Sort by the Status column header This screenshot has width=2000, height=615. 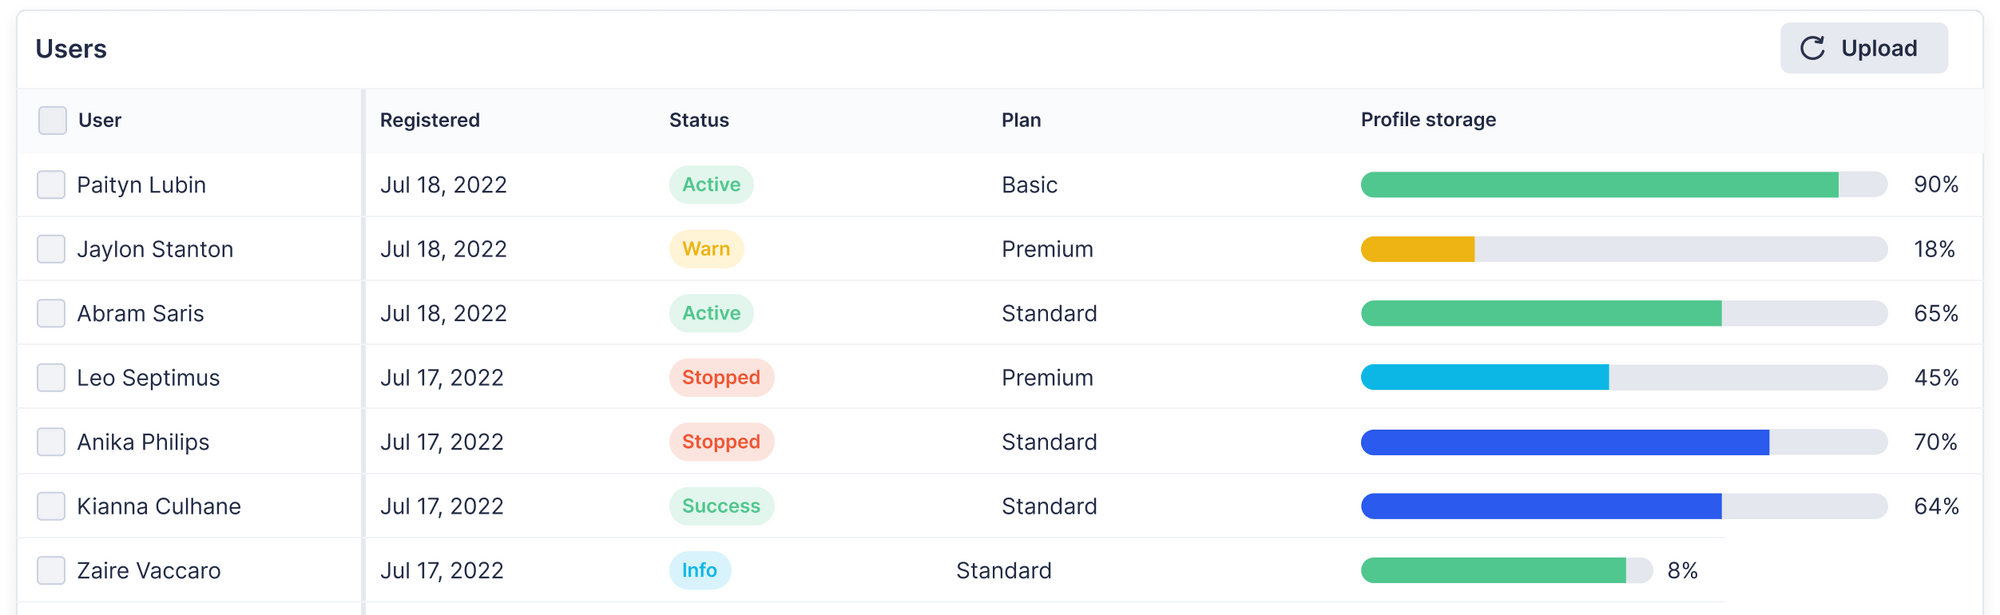[698, 120]
